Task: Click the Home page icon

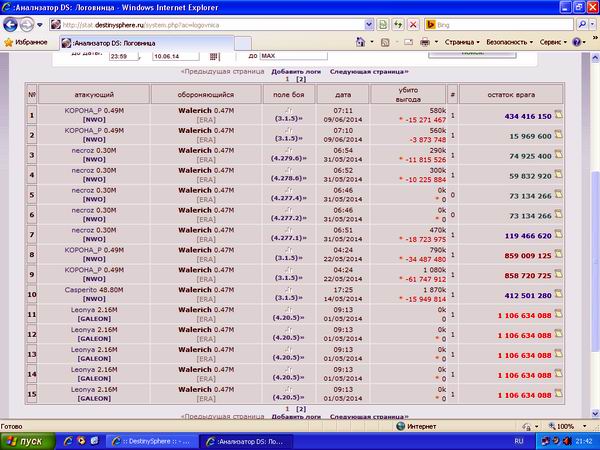Action: tap(360, 42)
